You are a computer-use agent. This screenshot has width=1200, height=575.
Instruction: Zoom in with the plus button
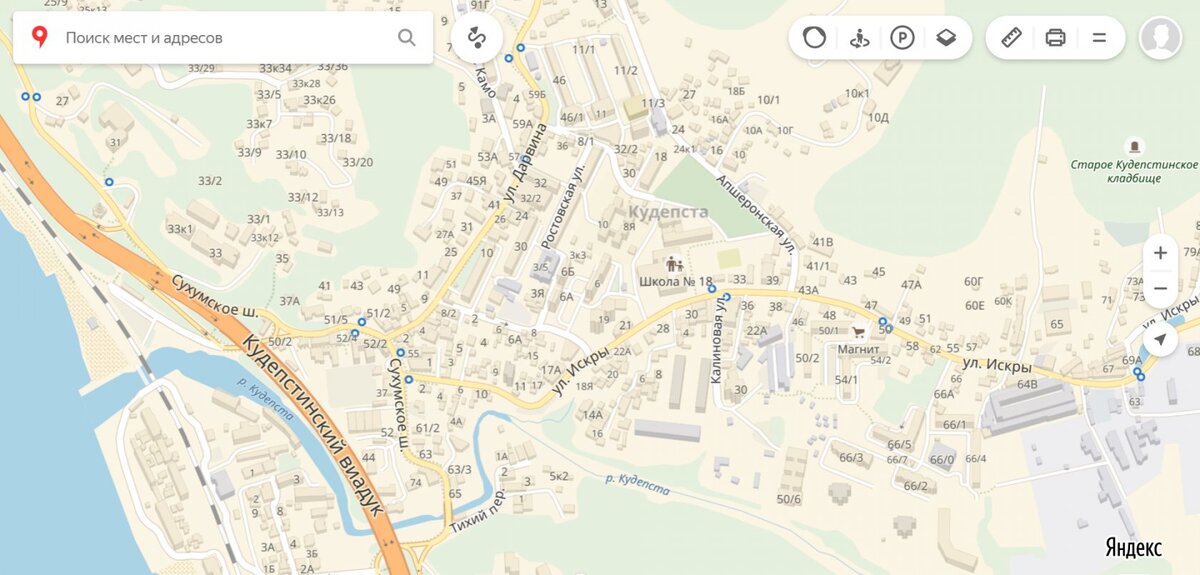pyautogui.click(x=1160, y=253)
